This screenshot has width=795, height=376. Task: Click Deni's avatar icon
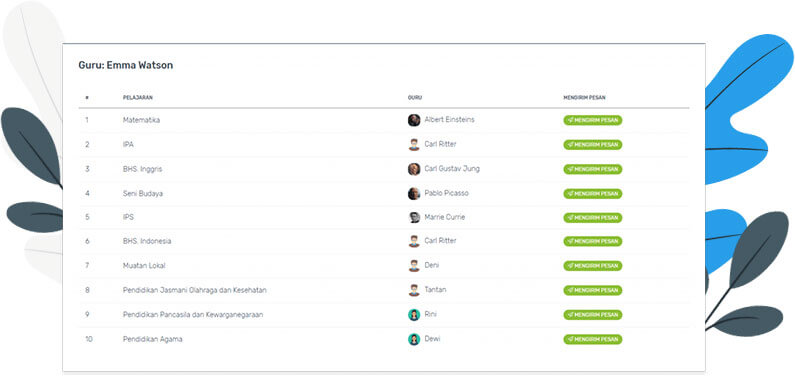pyautogui.click(x=414, y=266)
